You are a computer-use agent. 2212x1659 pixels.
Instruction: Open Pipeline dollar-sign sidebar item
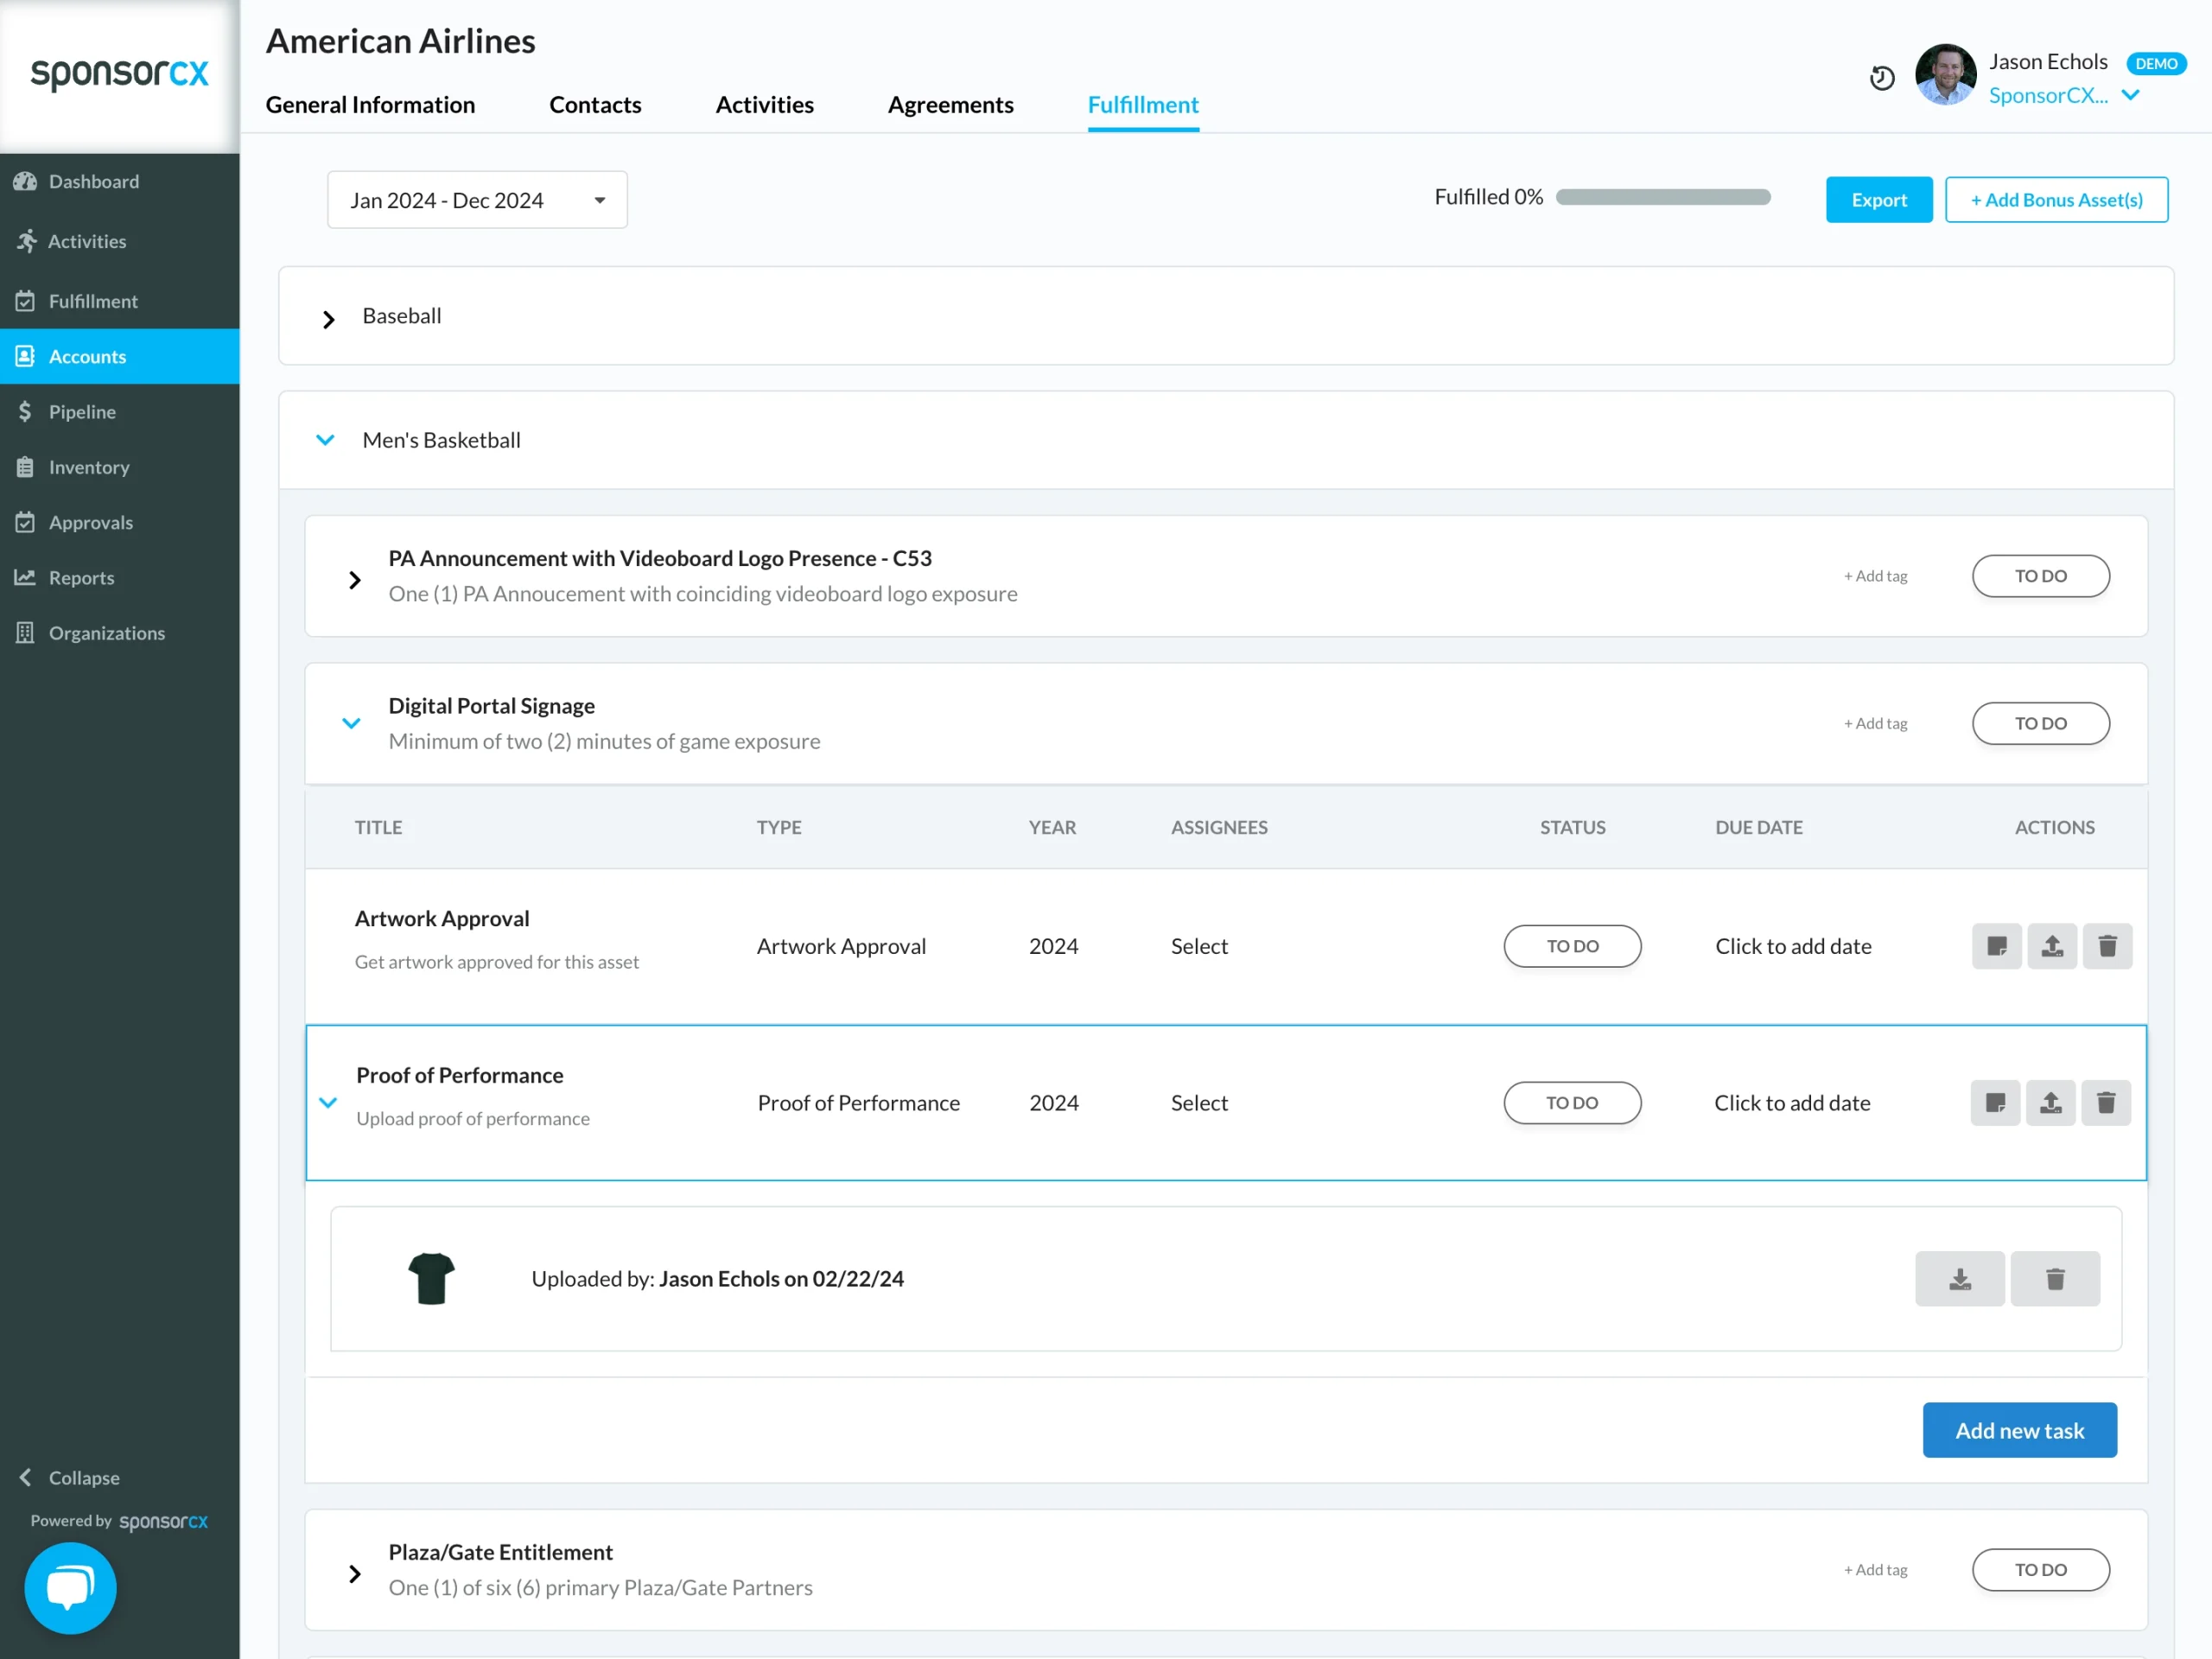pyautogui.click(x=119, y=412)
